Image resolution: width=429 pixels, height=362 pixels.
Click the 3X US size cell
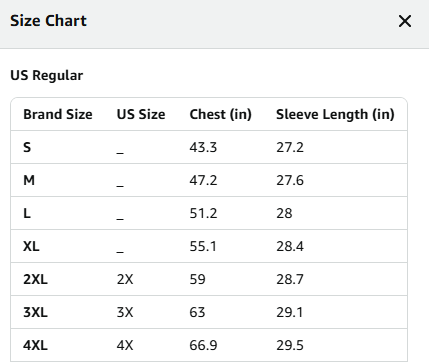click(125, 312)
